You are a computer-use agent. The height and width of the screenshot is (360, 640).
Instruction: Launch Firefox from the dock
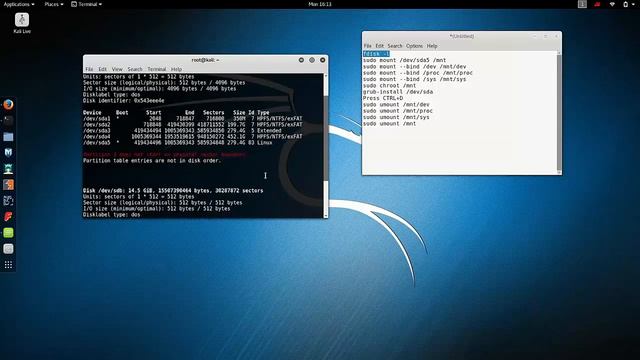[x=8, y=104]
